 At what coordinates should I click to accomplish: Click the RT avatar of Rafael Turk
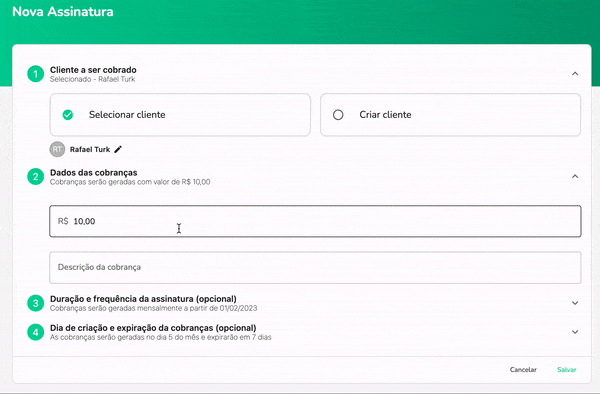[57, 149]
